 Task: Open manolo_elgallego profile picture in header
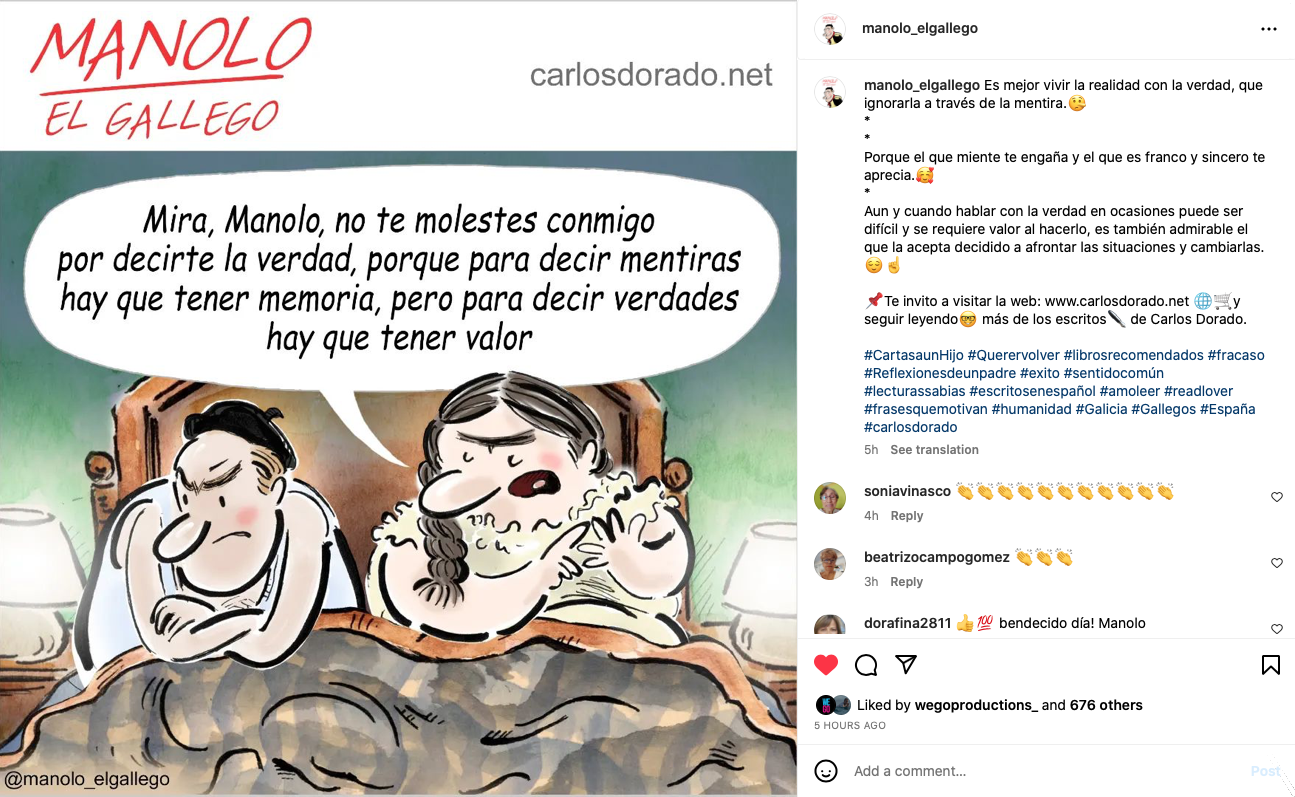pos(830,29)
